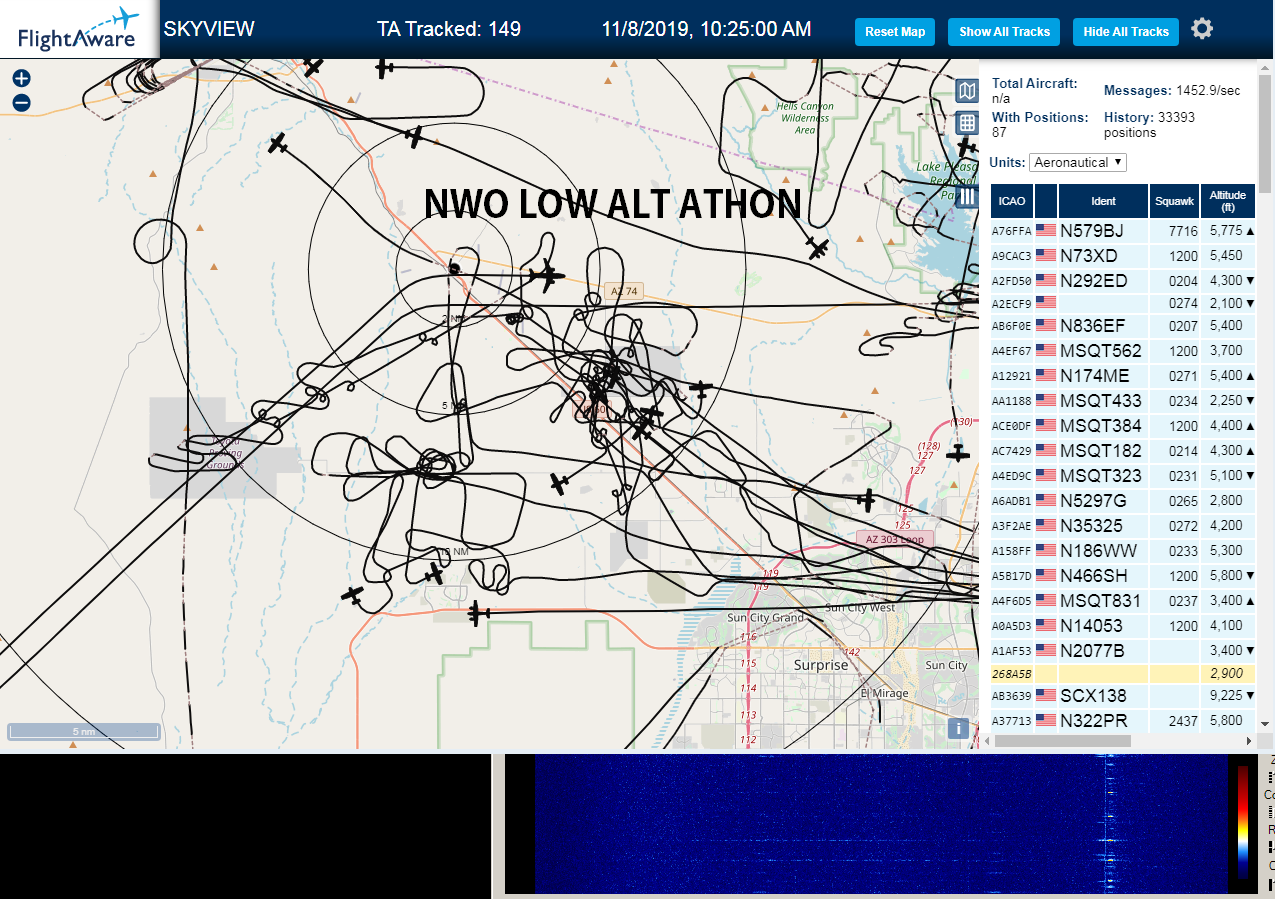
Task: Select the N836EF aircraft row
Action: (1123, 326)
